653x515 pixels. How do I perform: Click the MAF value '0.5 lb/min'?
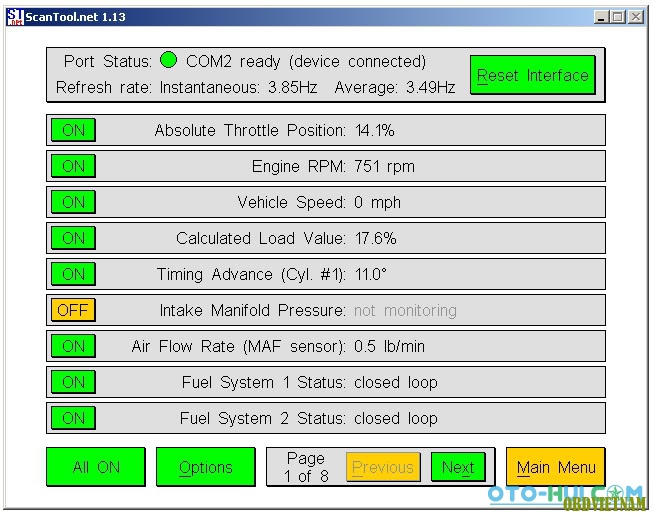[x=389, y=346]
